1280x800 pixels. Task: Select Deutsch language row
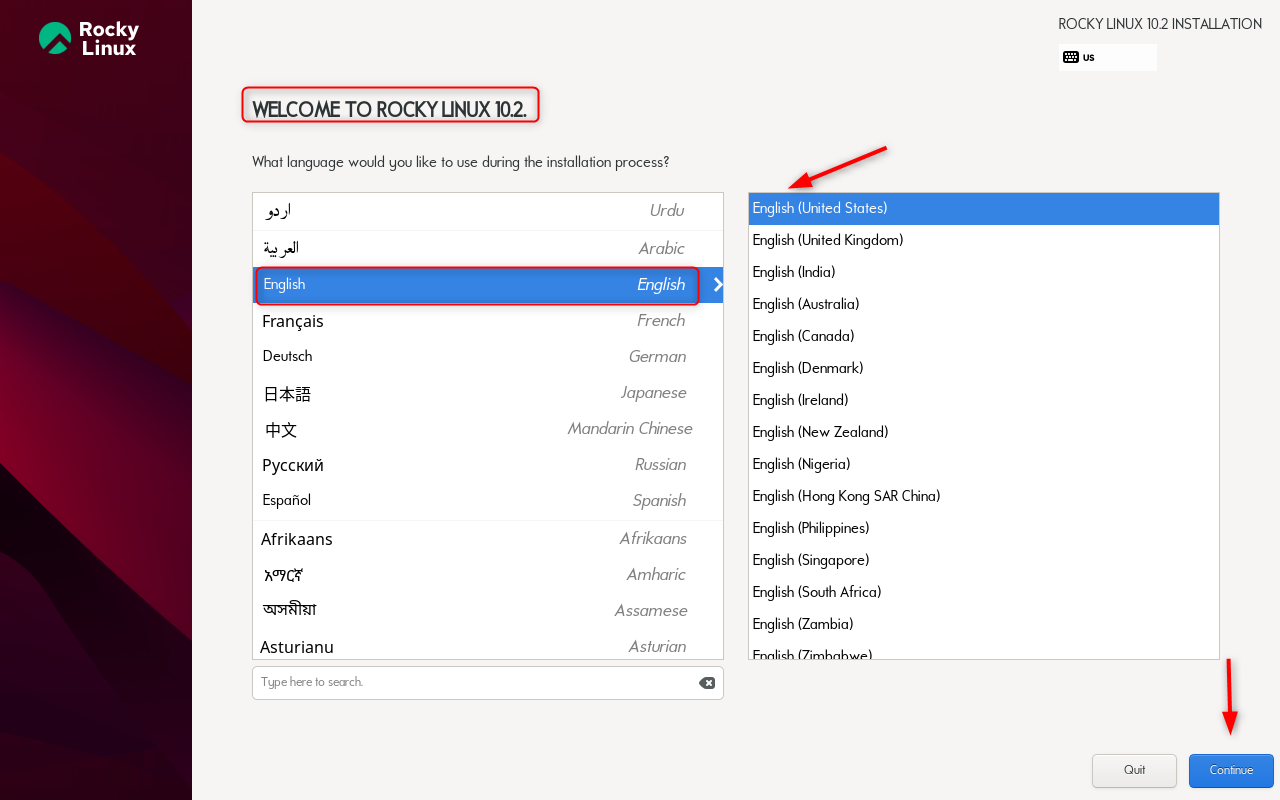click(x=488, y=357)
